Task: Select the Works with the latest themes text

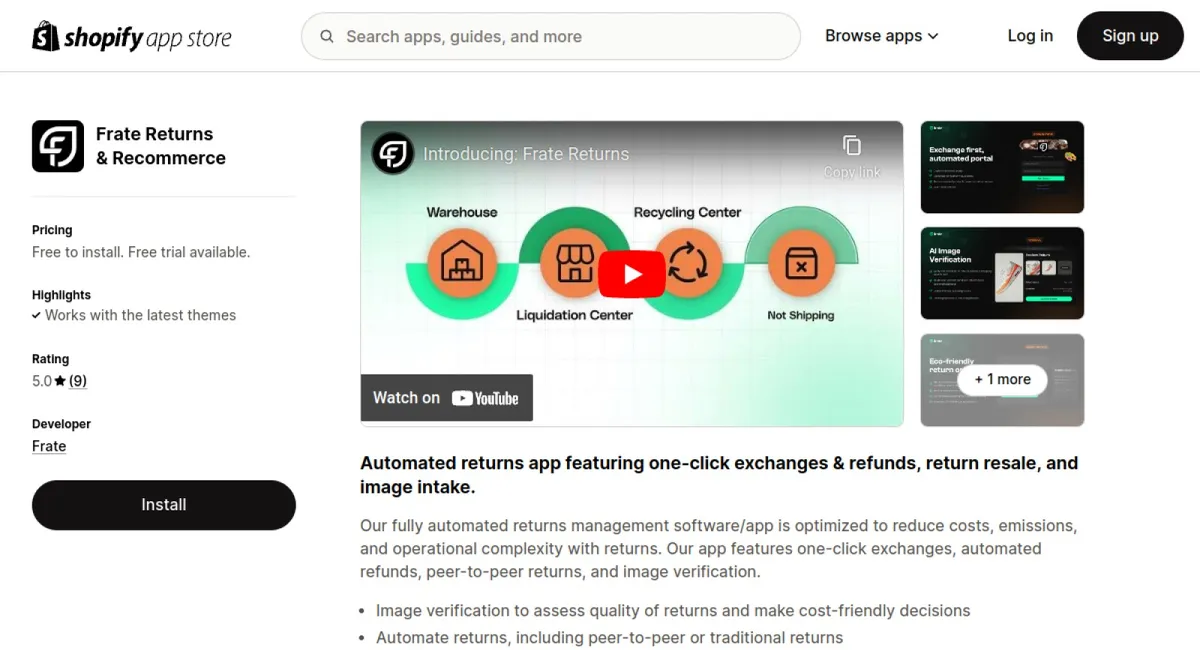Action: 141,315
